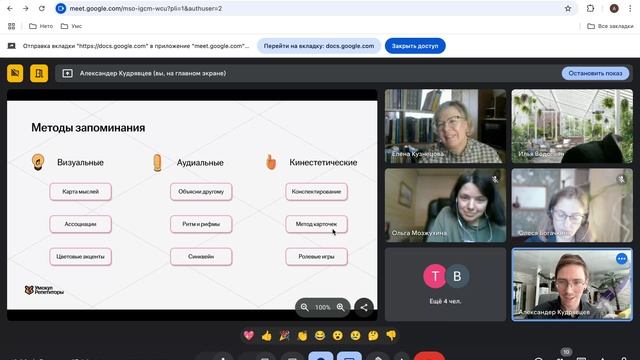Image resolution: width=640 pixels, height=360 pixels.
Task: Click Остановить показ to stop presenting
Action: pyautogui.click(x=596, y=73)
